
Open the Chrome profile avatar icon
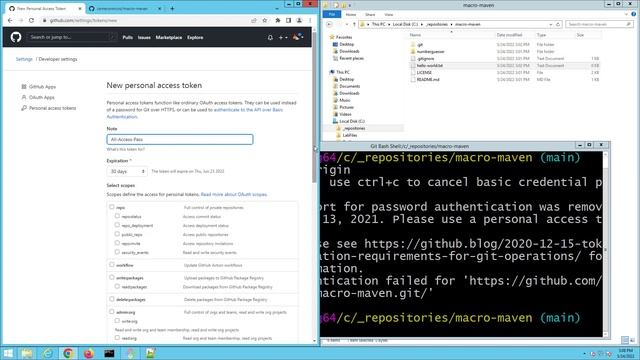[299, 20]
